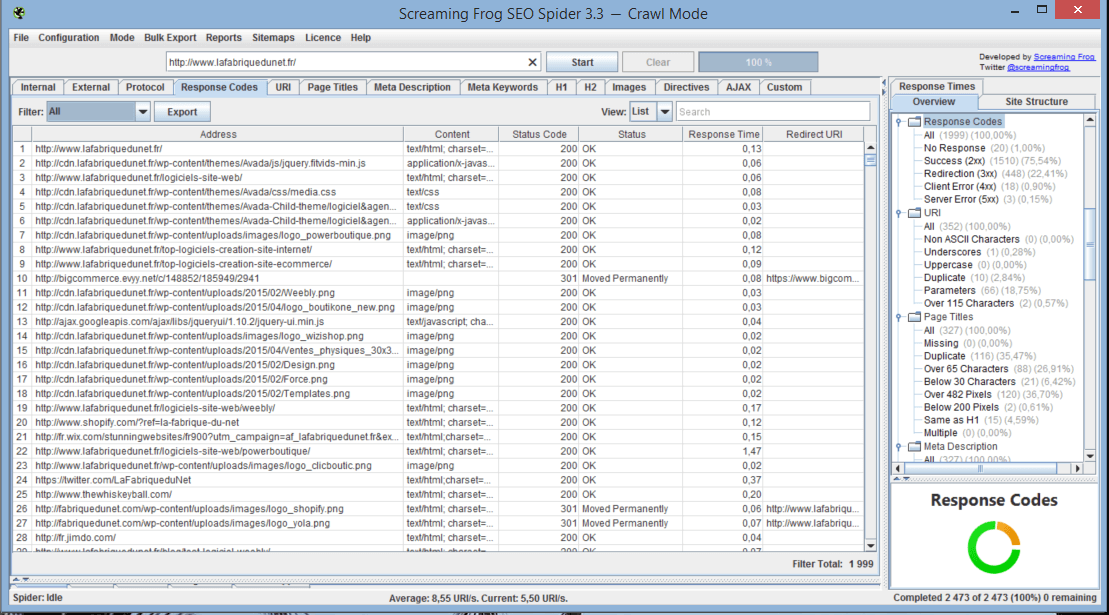
Task: Open the Filter dropdown set to All
Action: coord(143,112)
